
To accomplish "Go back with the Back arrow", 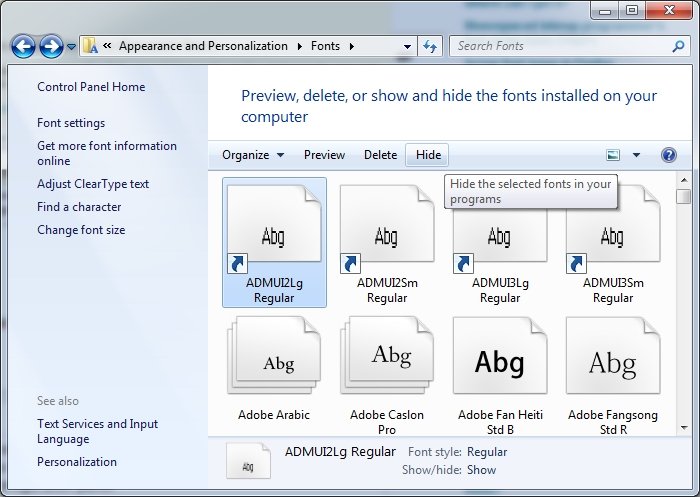I will point(23,46).
